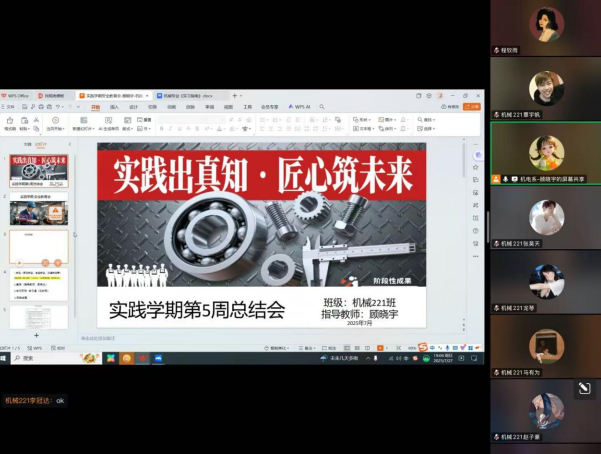The image size is (601, 454).
Task: Click the edit pencil icon in meeting panel
Action: pos(583,388)
